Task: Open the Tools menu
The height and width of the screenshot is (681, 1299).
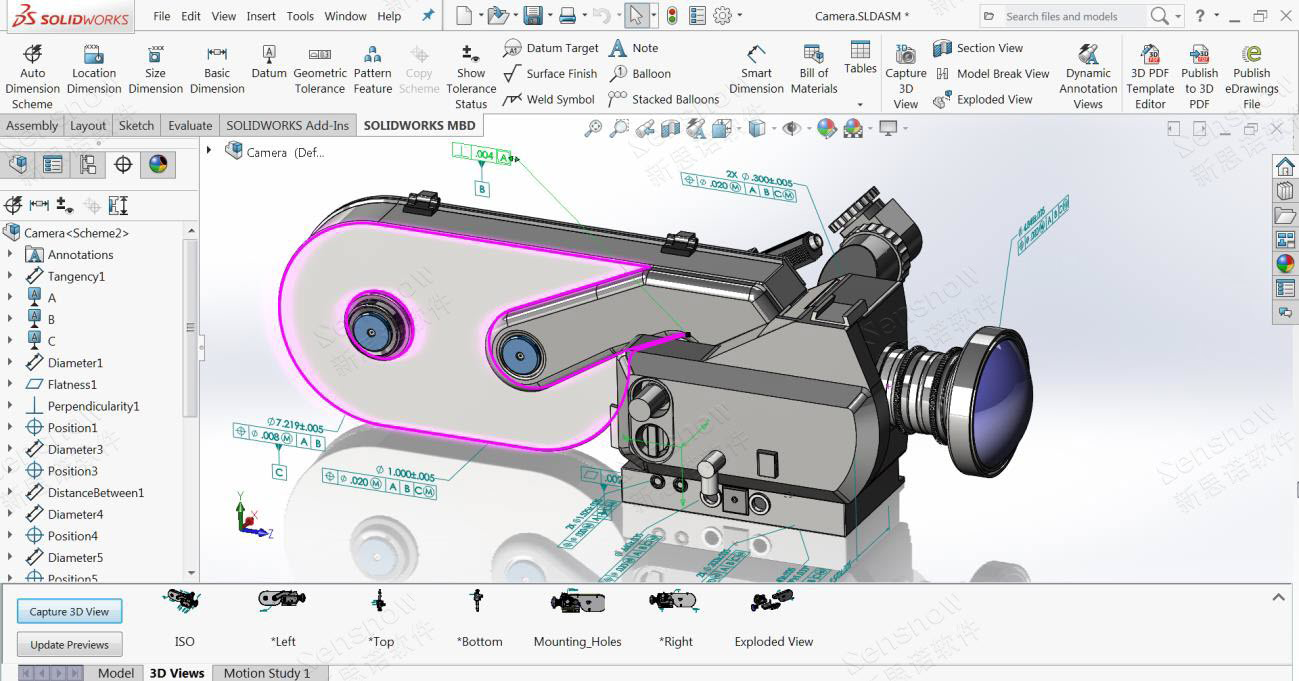Action: [x=300, y=16]
